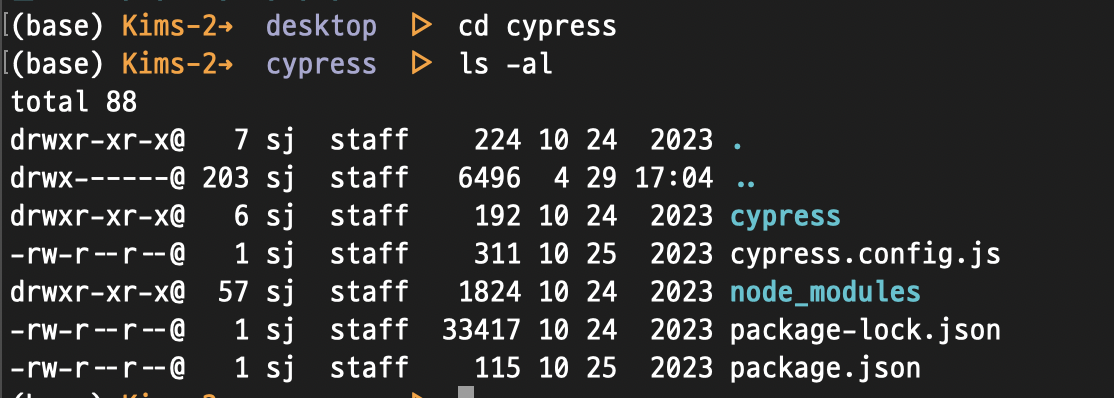Click the 'cd cypress' command text
Viewport: 1114px width, 398px height.
537,26
